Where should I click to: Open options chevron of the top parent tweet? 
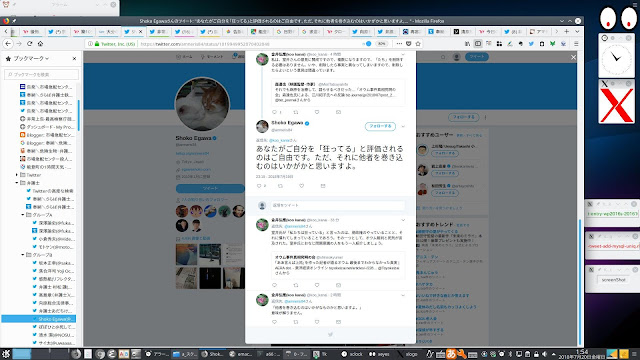click(403, 54)
